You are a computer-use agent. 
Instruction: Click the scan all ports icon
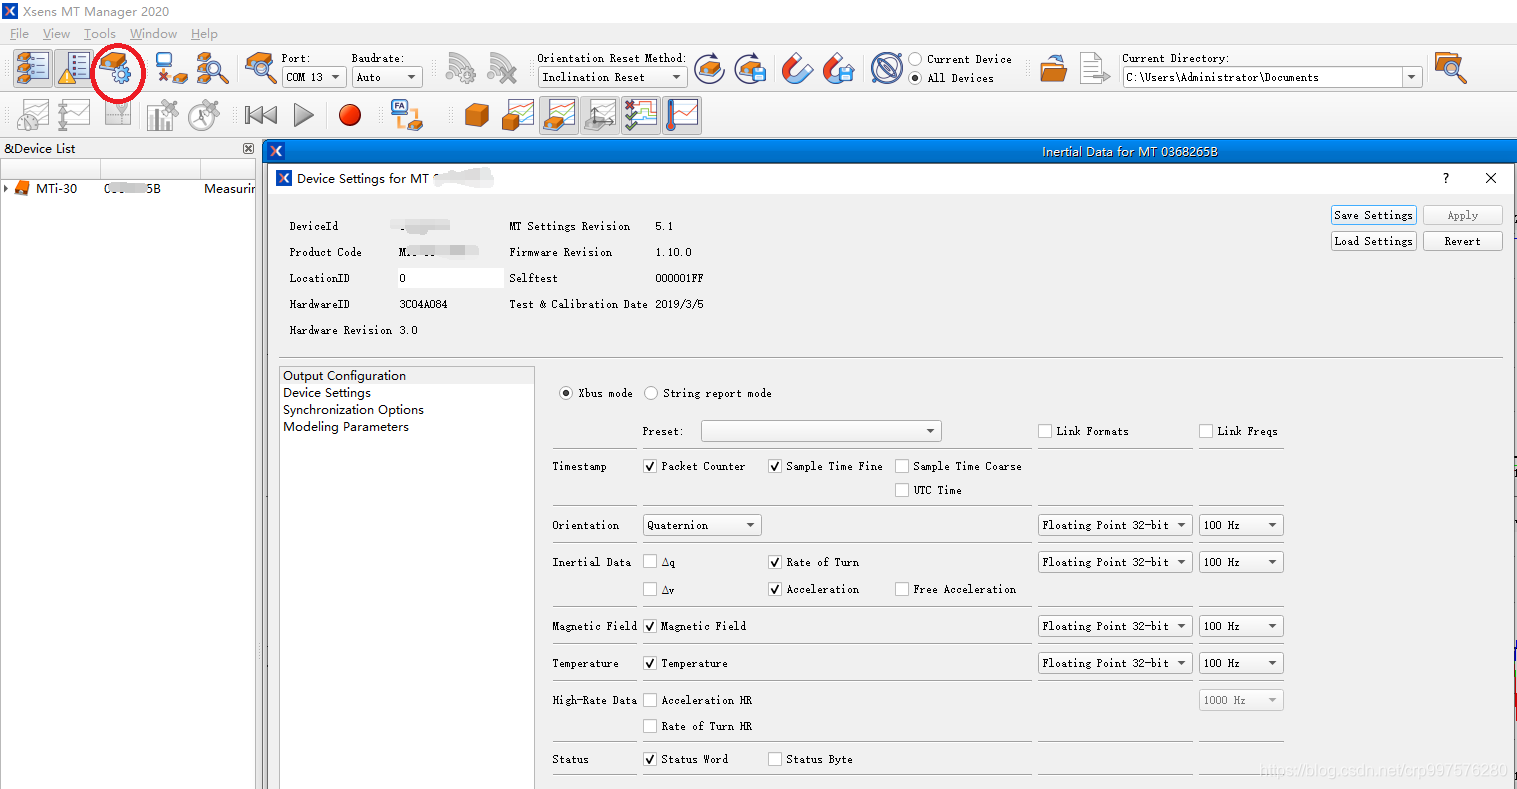click(x=212, y=69)
